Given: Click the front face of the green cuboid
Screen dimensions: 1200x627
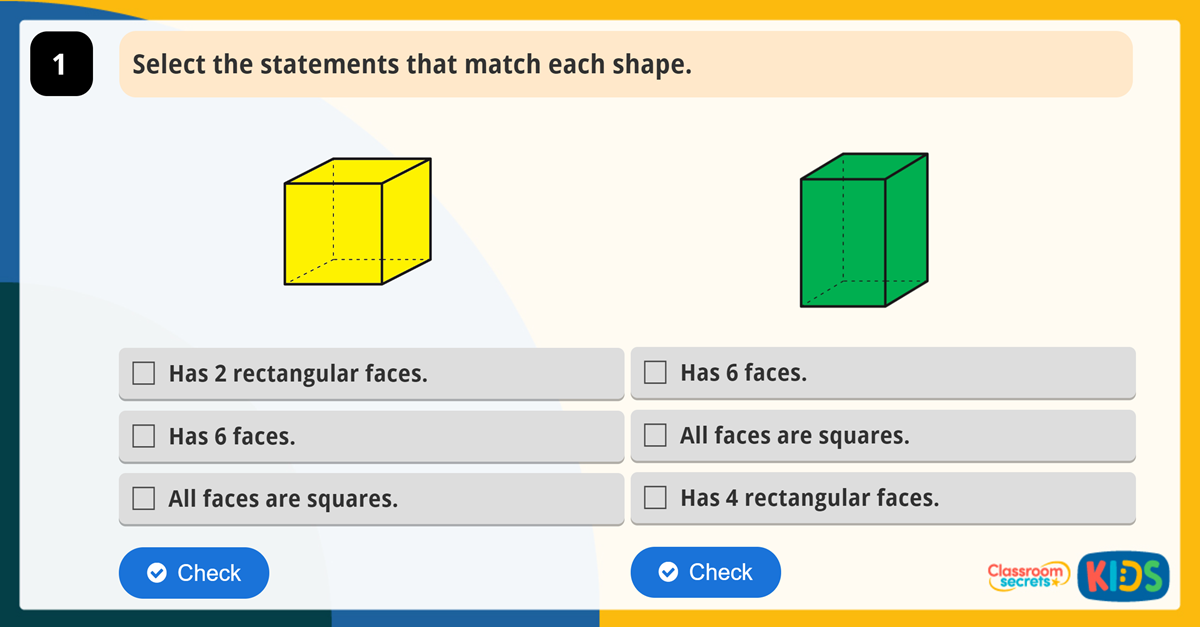Looking at the screenshot, I should pyautogui.click(x=842, y=242).
